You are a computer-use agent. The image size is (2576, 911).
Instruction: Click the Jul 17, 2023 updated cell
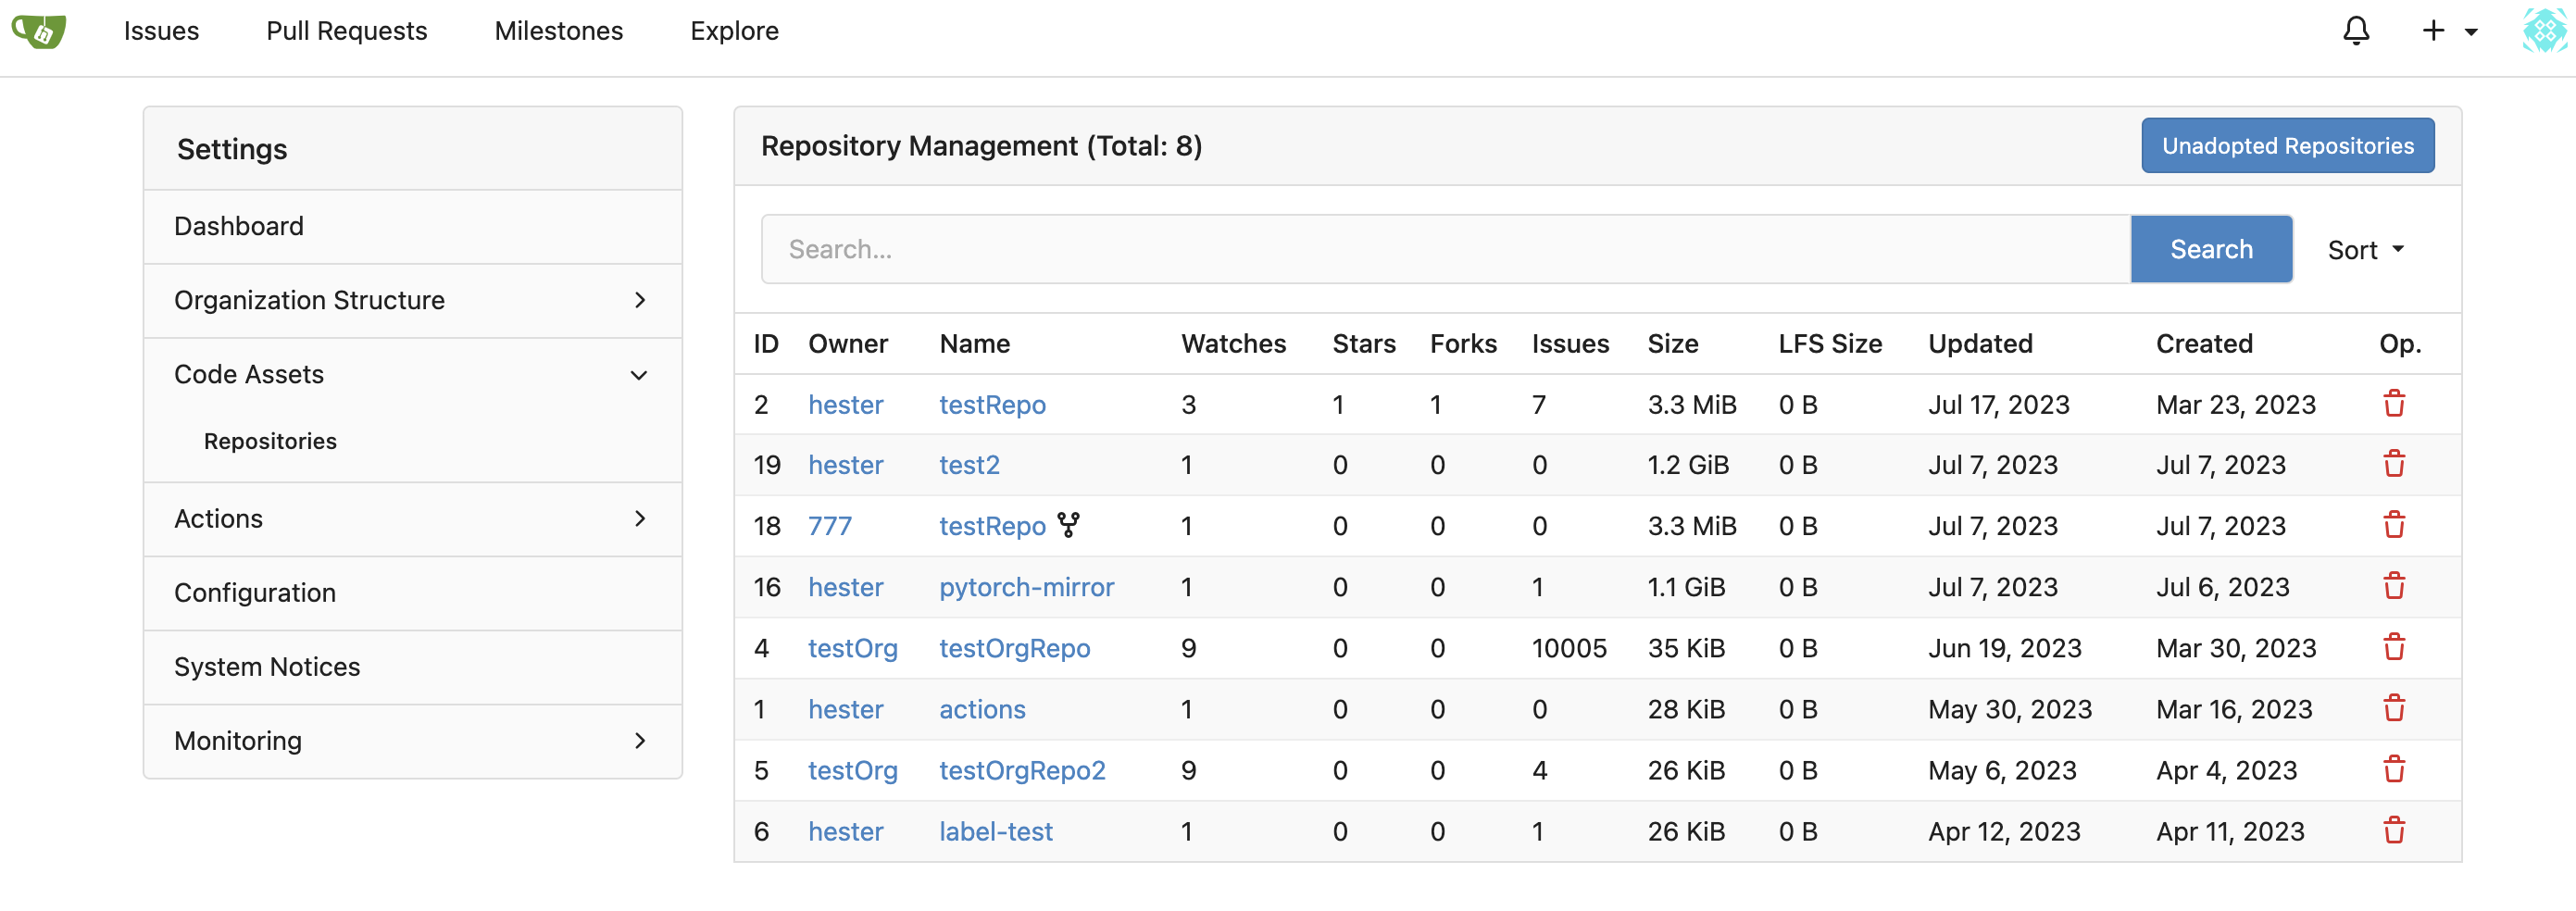[1998, 404]
